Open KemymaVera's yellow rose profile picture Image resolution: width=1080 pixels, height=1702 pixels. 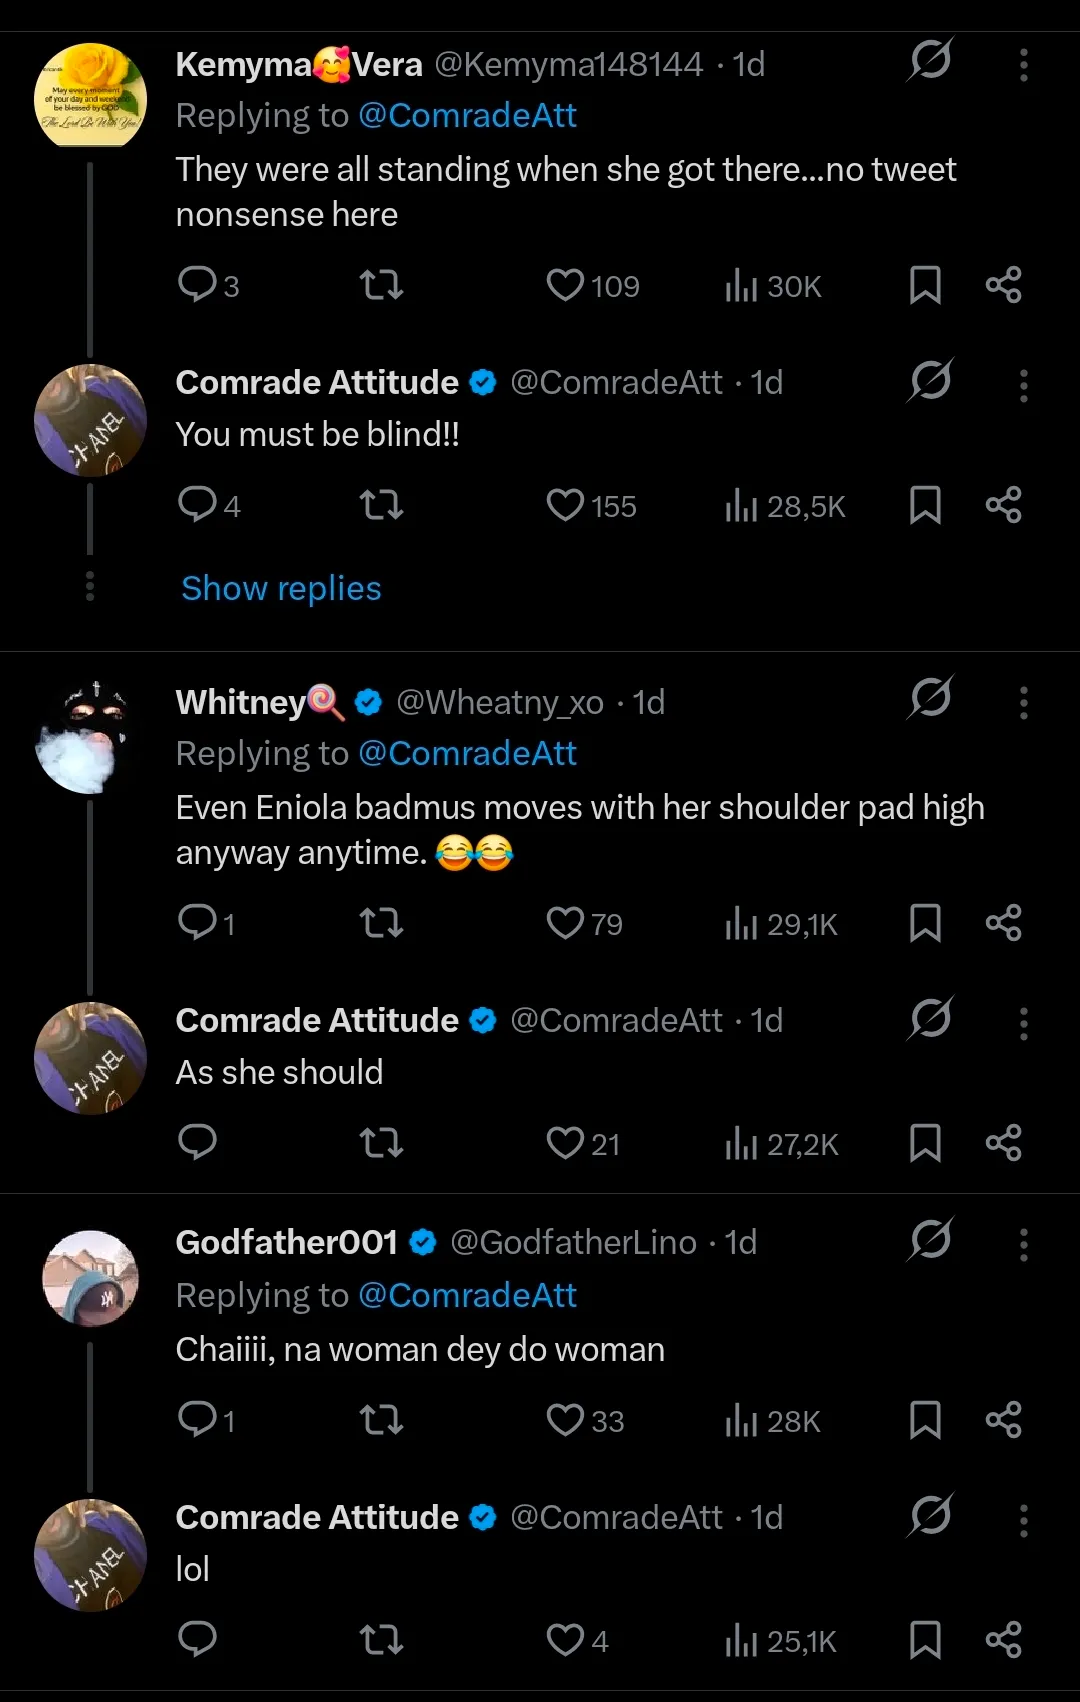(x=91, y=96)
